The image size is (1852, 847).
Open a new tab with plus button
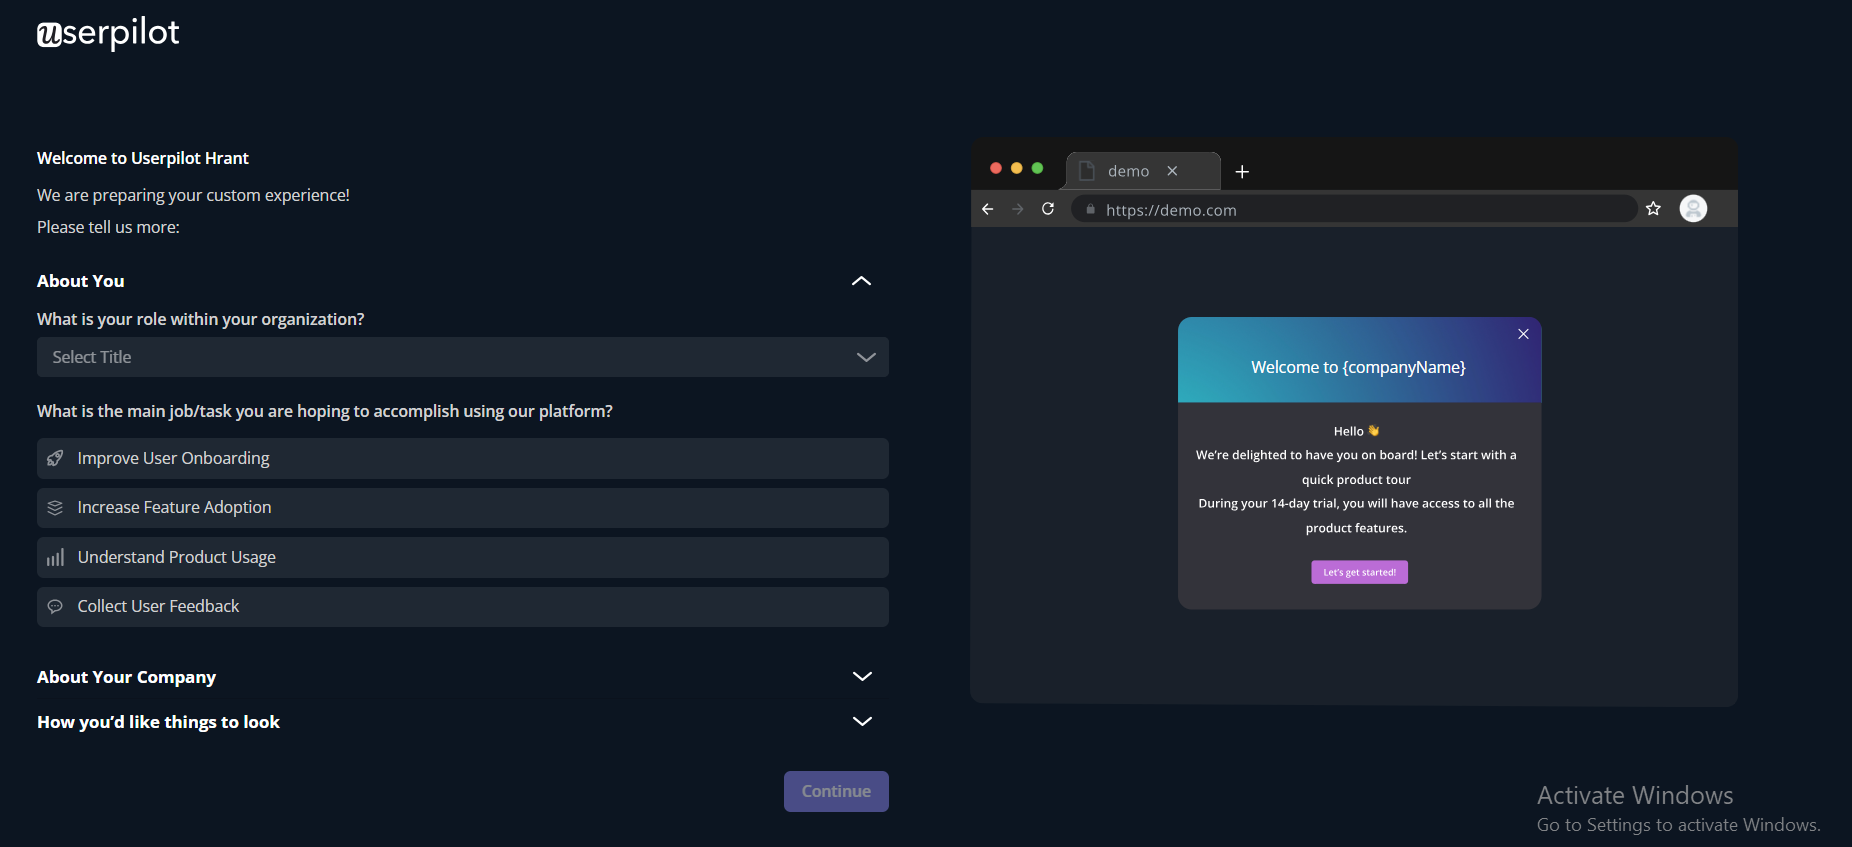1242,172
